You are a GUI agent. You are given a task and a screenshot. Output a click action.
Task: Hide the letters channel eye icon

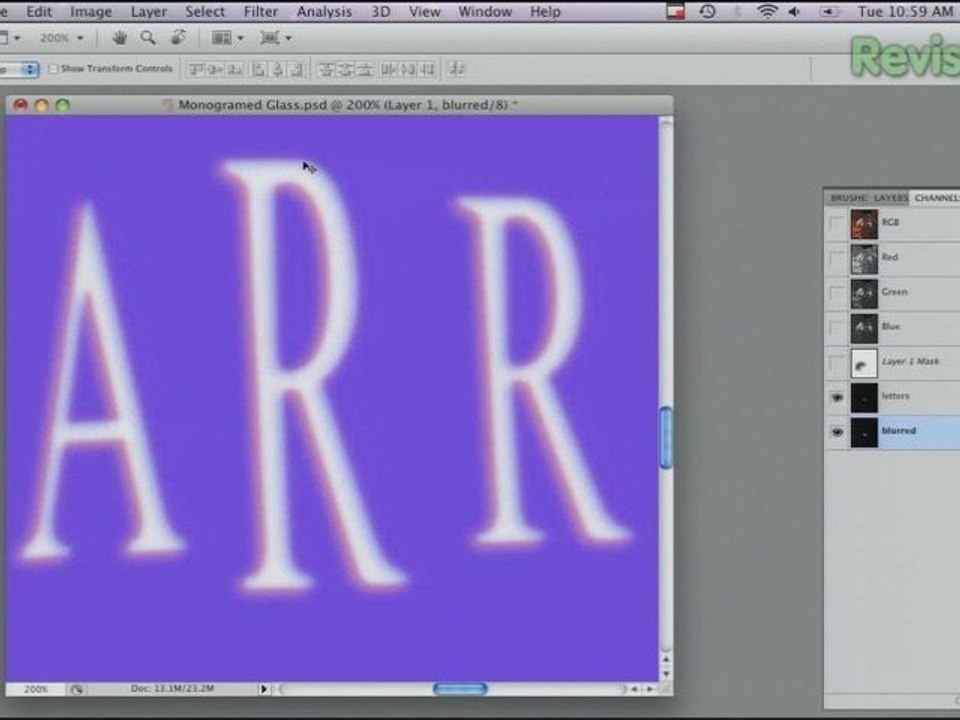(x=836, y=397)
